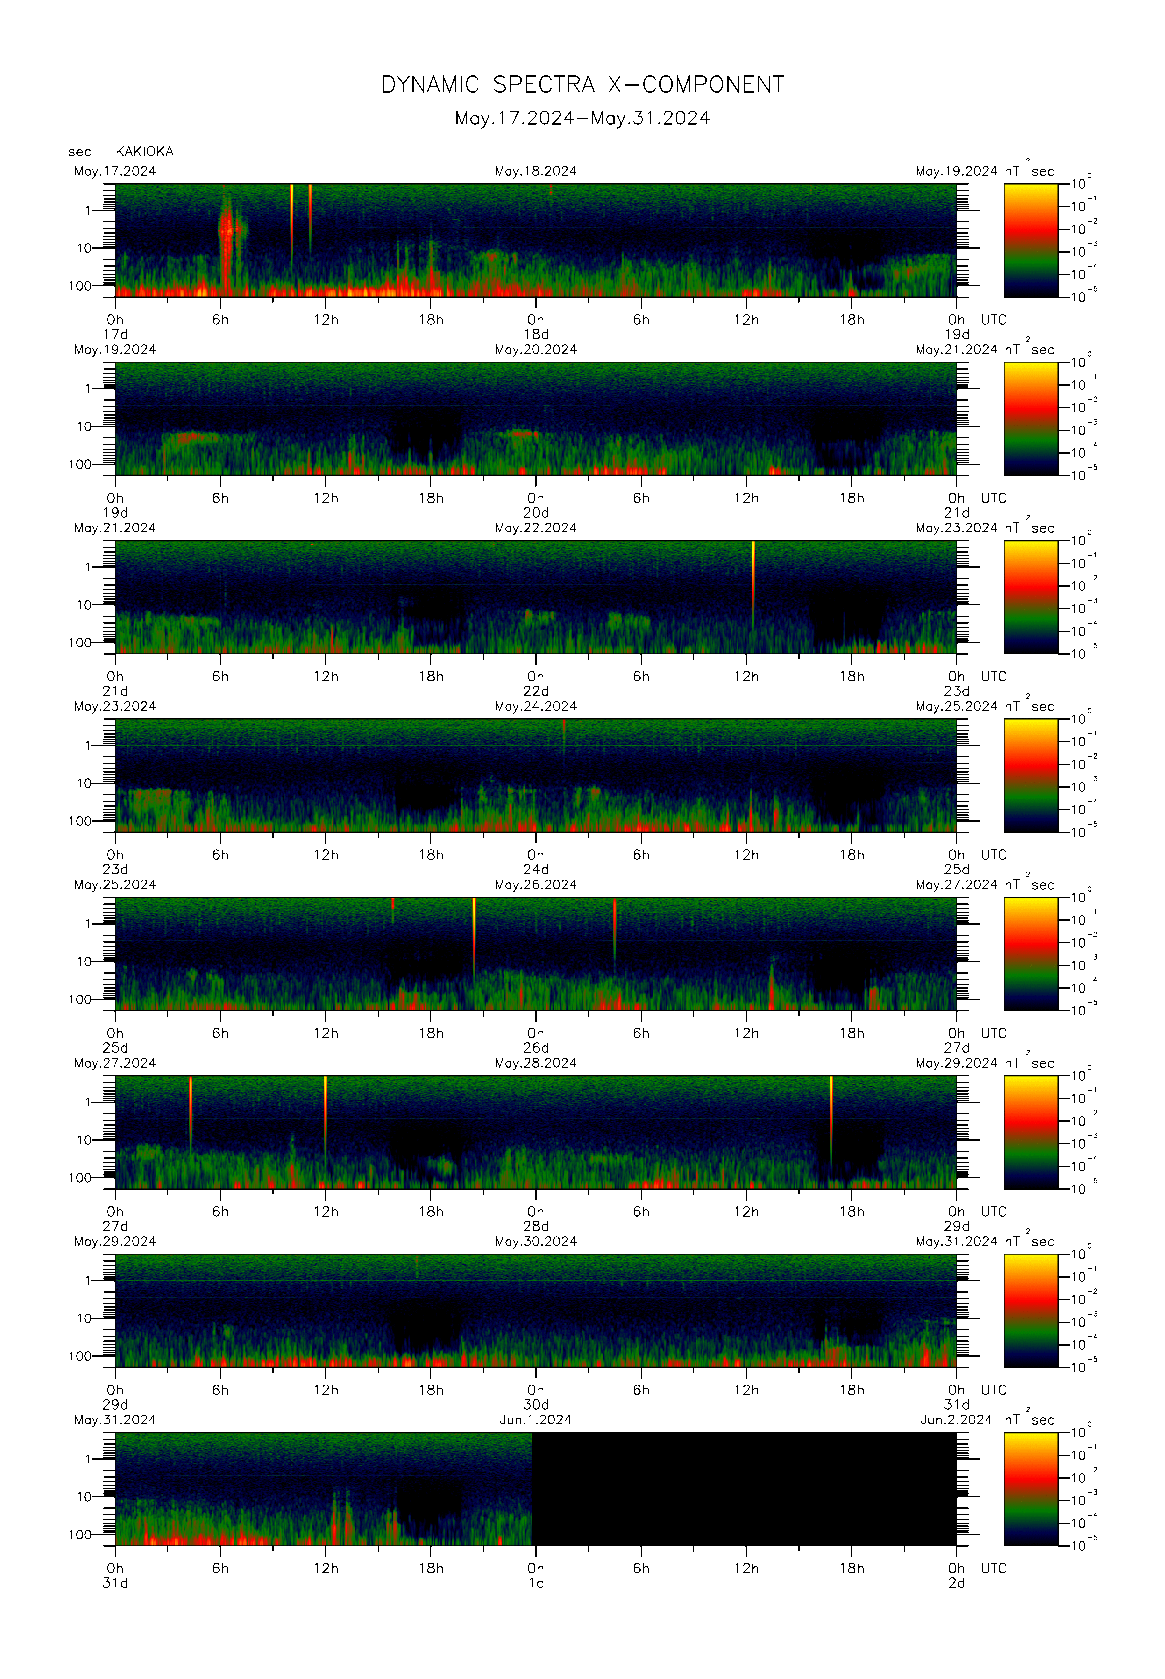
Task: Click the May.18.2024 panel date label
Action: click(x=536, y=171)
